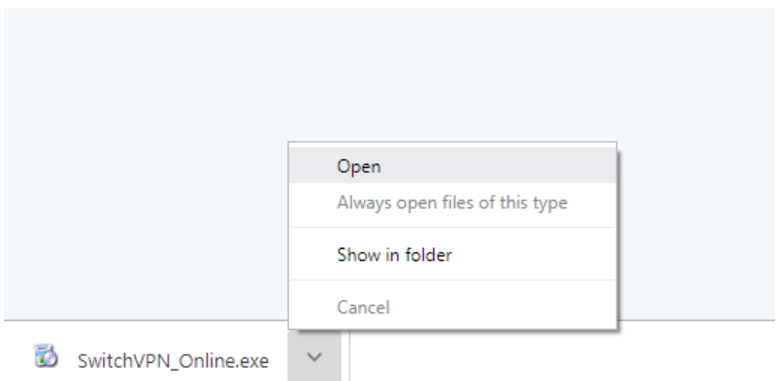Screen dimensions: 779x381
Task: Launch the downloaded file via Open
Action: [x=453, y=166]
